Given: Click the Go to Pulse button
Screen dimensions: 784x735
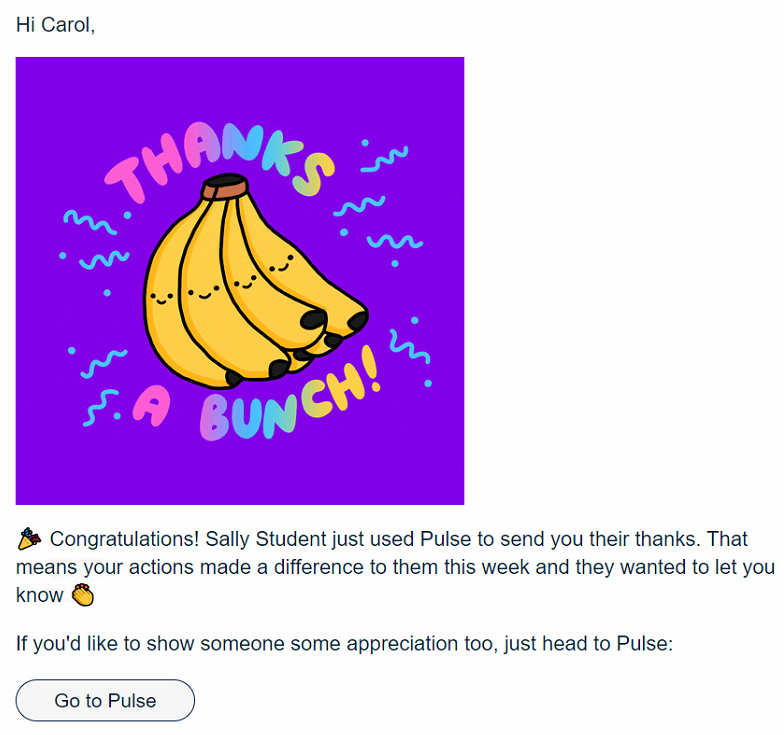Looking at the screenshot, I should point(105,700).
